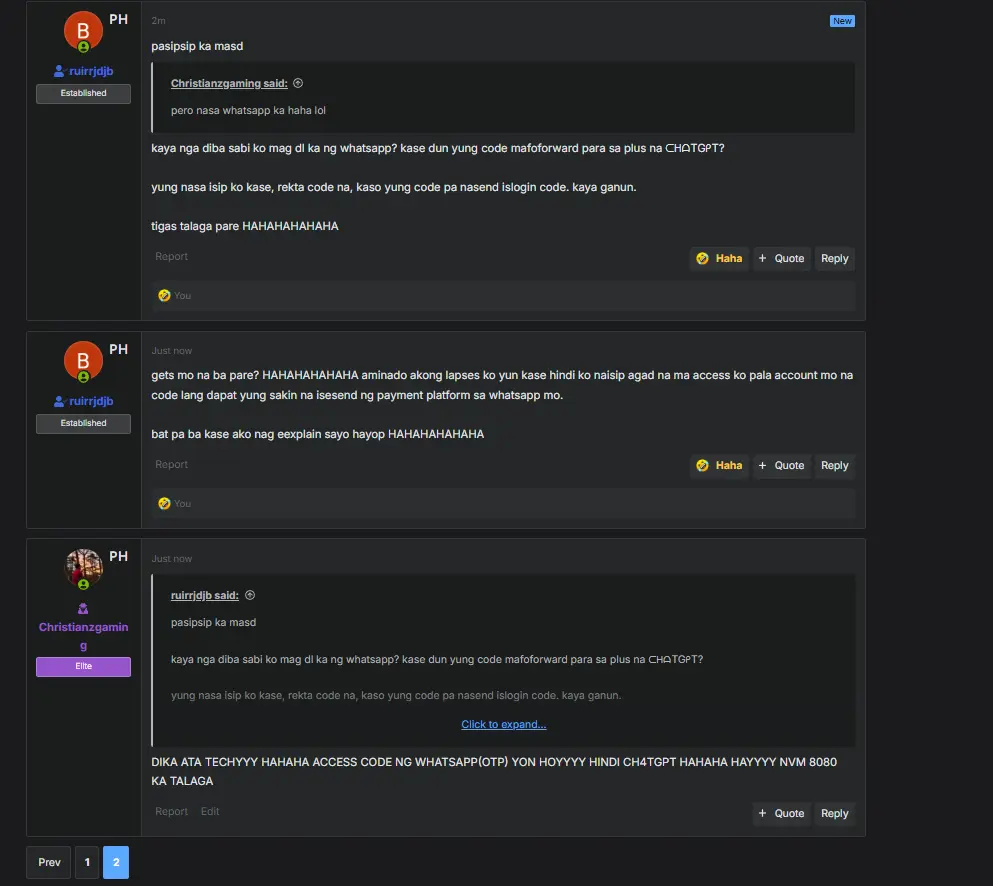Go to page 1

coord(87,862)
